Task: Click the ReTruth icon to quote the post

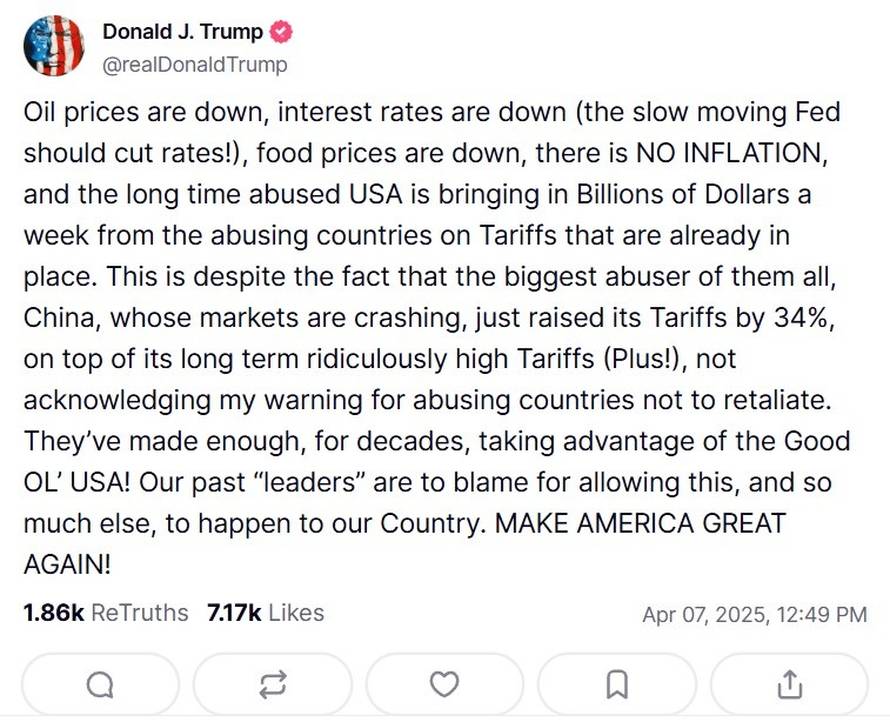Action: [x=272, y=685]
